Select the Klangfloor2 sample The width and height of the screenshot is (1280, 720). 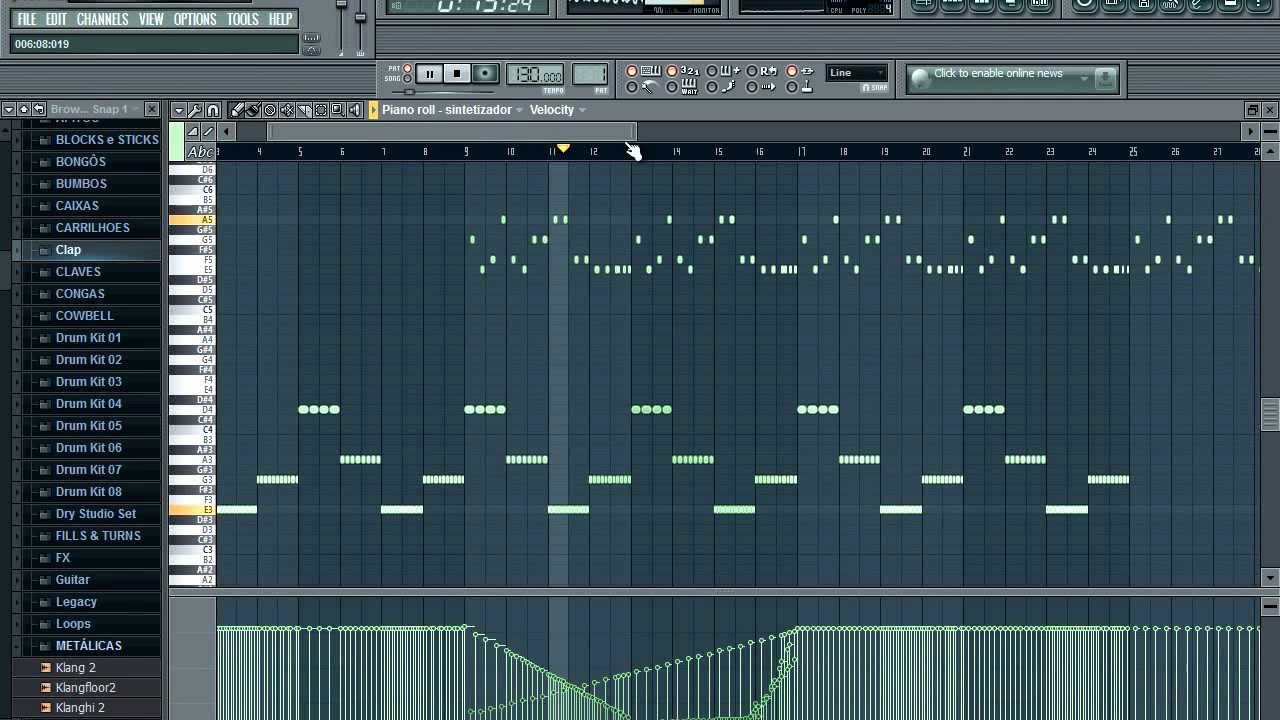point(85,688)
